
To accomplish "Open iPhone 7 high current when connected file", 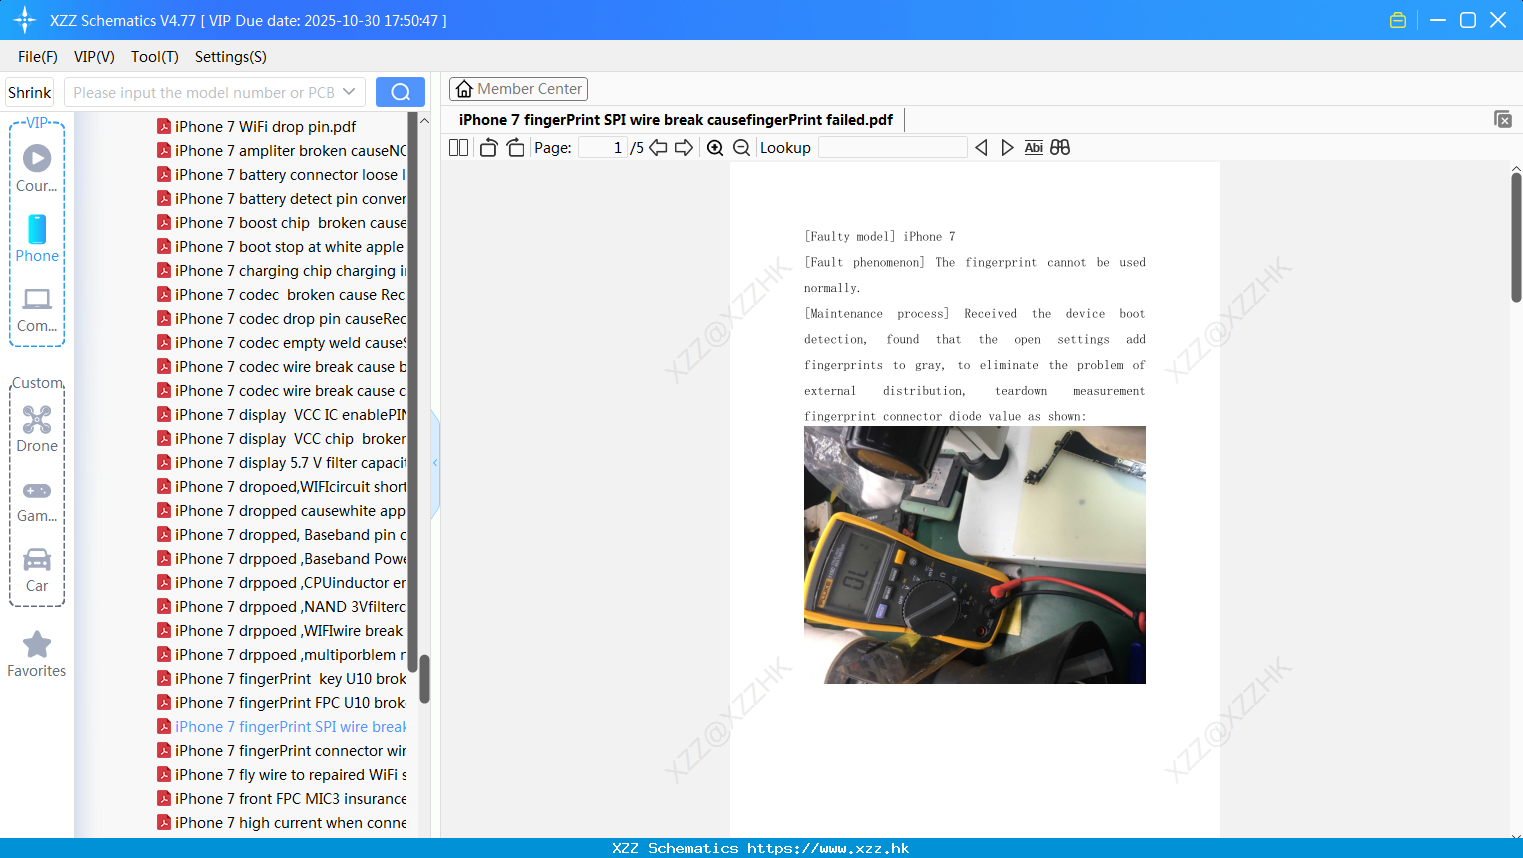I will click(291, 822).
